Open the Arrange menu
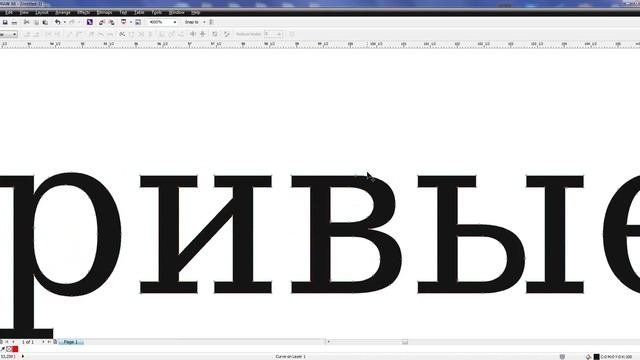This screenshot has width=640, height=360. click(x=63, y=13)
